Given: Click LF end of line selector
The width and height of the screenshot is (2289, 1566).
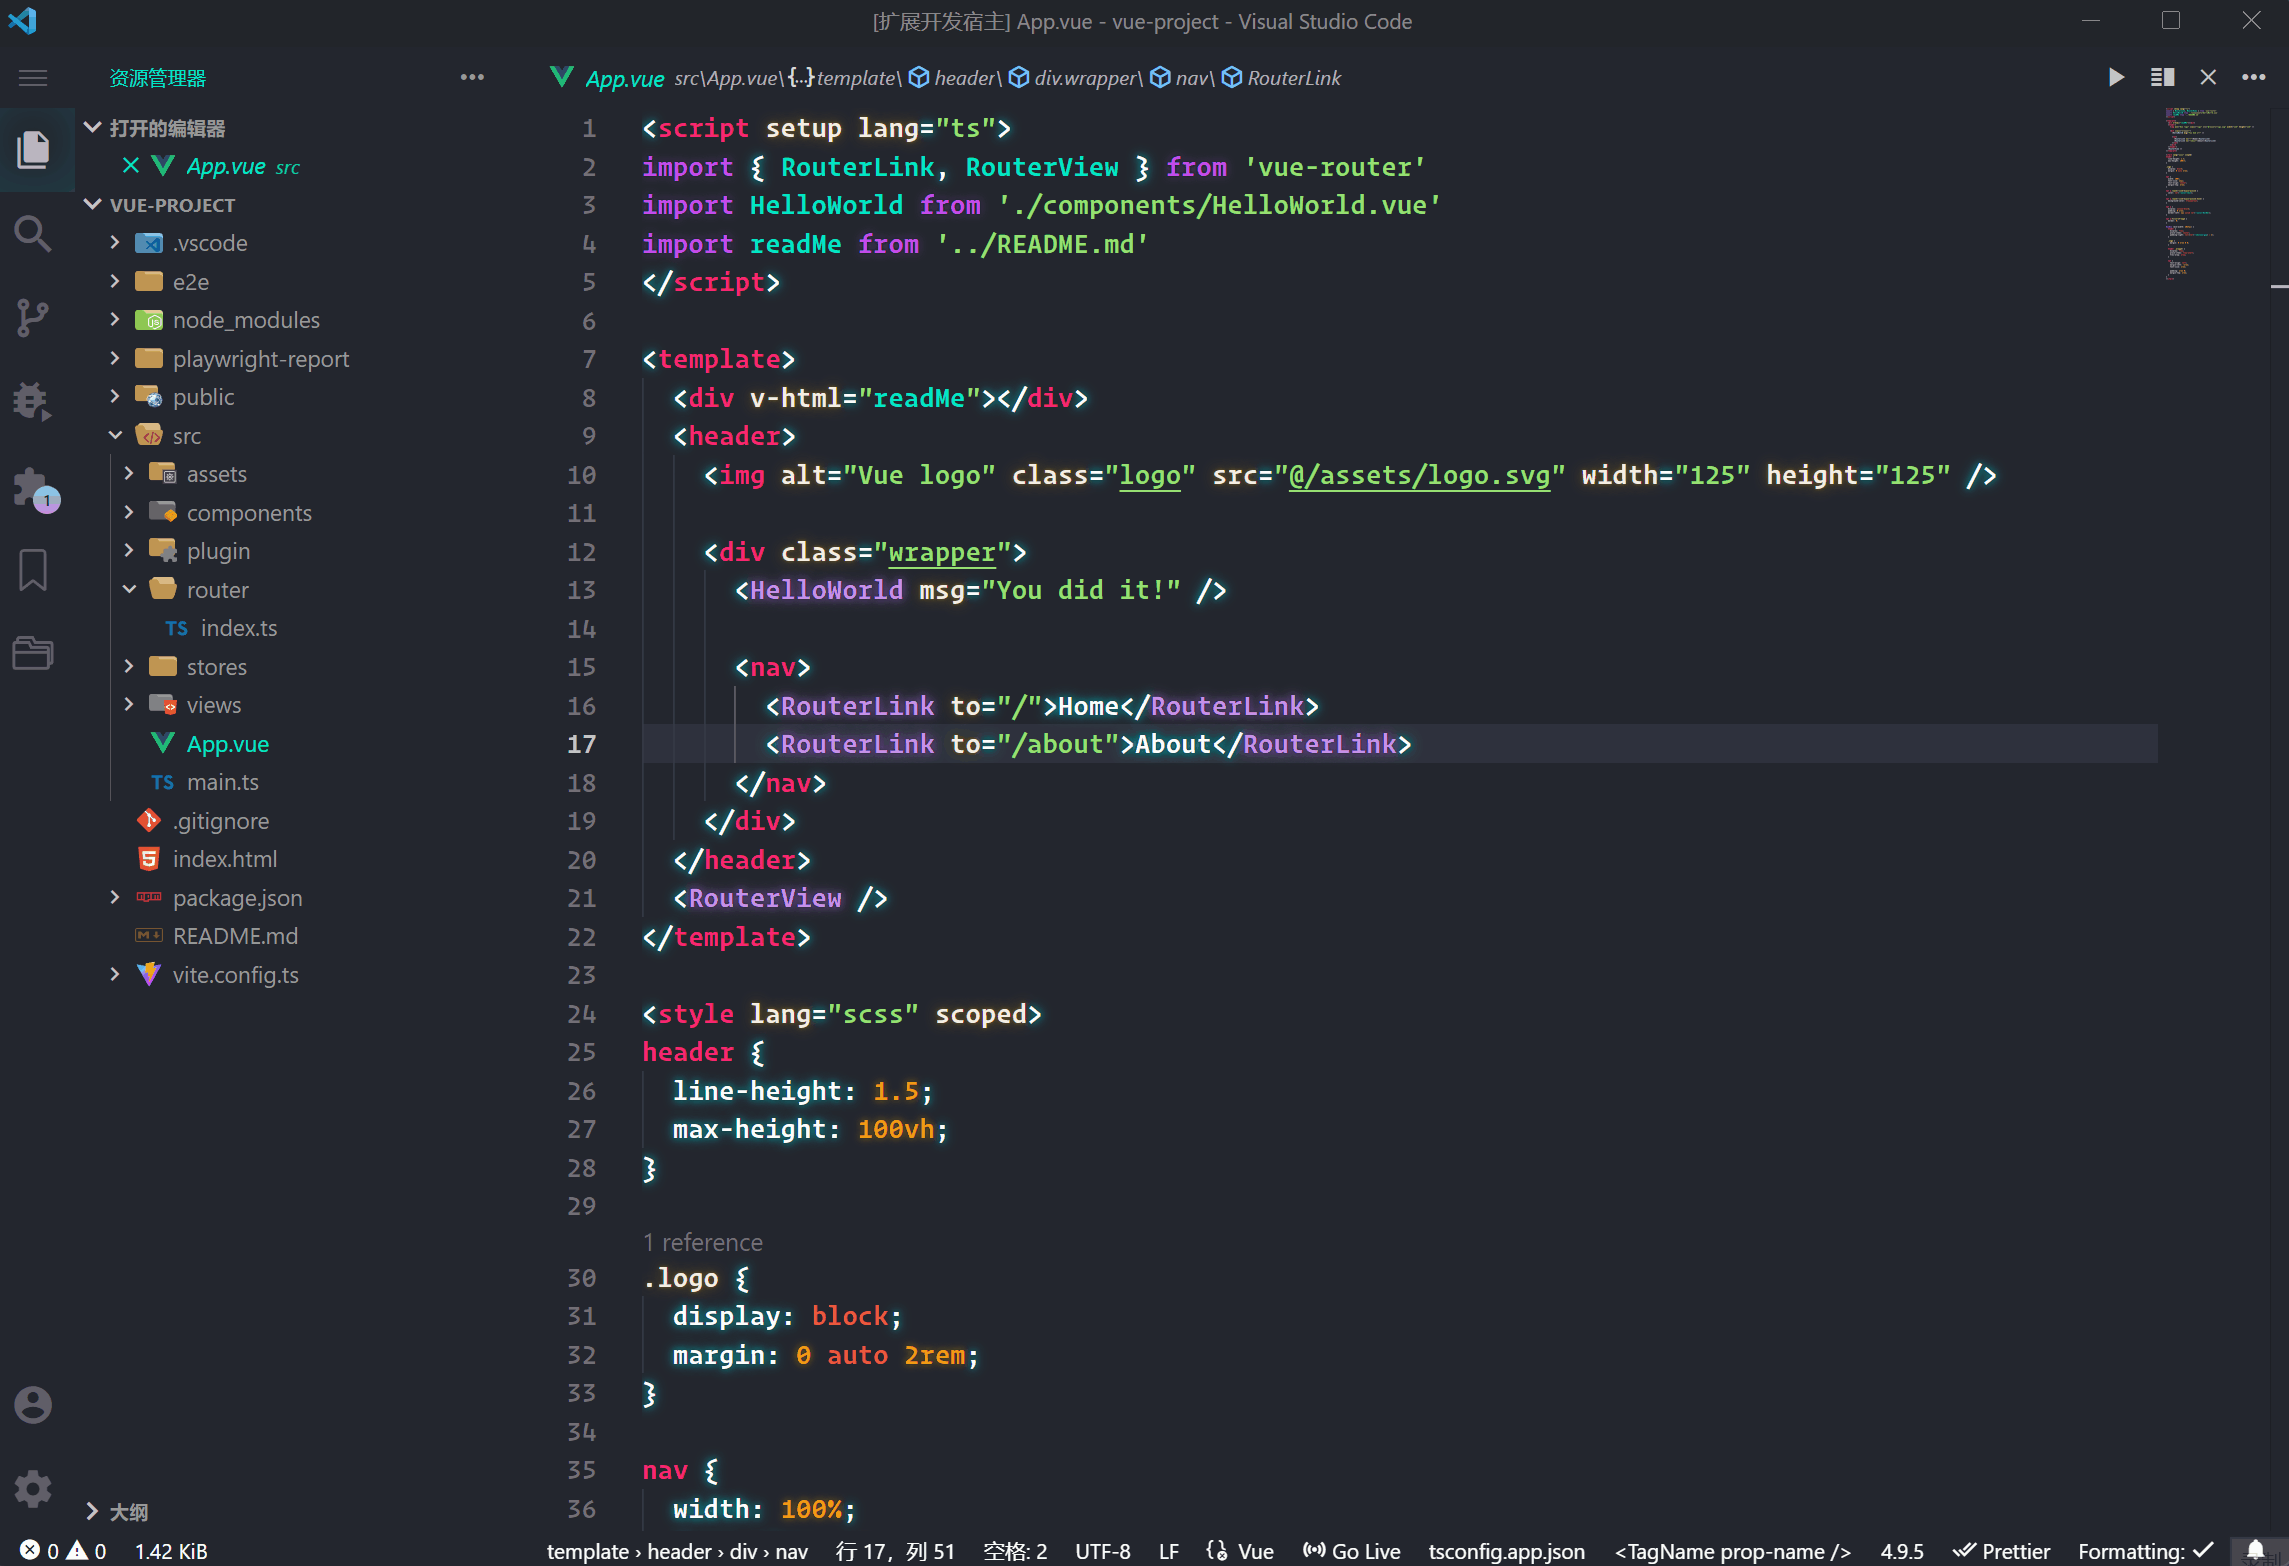Looking at the screenshot, I should click(1169, 1551).
